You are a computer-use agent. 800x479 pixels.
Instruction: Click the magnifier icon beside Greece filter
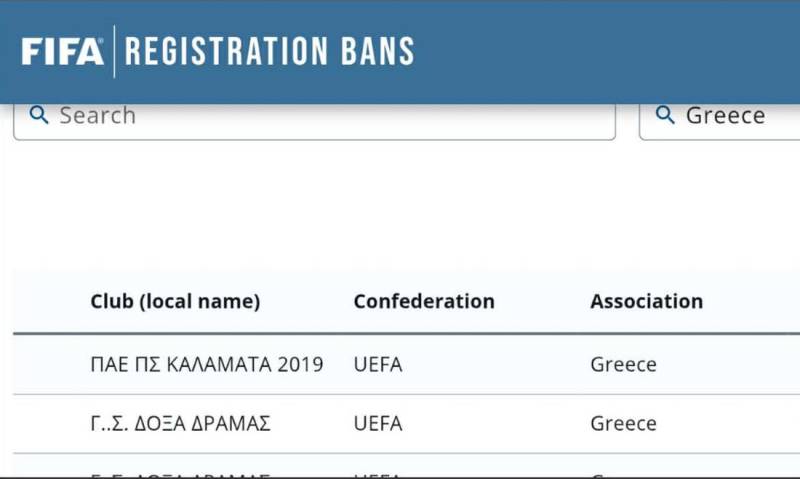click(x=665, y=115)
